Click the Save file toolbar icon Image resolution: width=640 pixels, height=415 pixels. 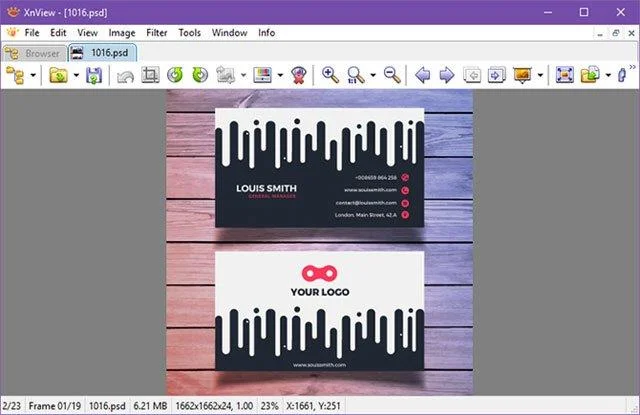(x=94, y=75)
